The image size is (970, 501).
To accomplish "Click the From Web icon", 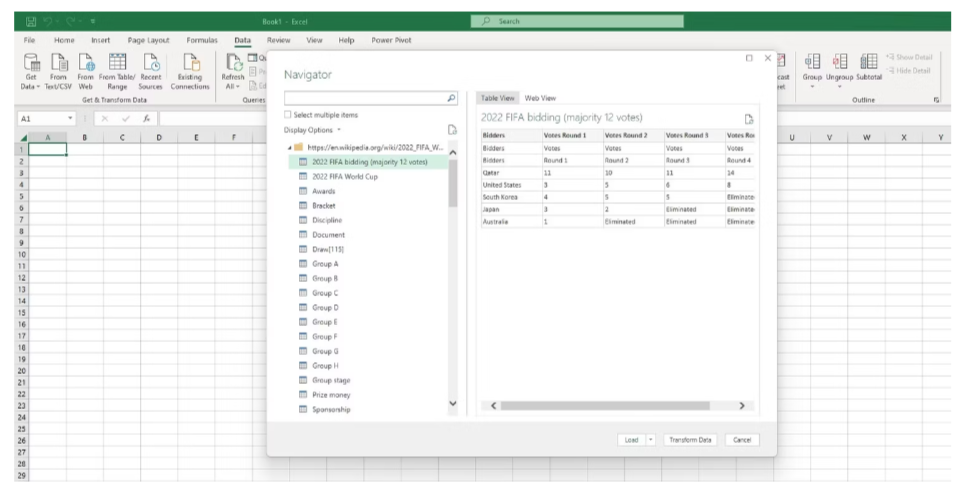I will click(x=85, y=62).
